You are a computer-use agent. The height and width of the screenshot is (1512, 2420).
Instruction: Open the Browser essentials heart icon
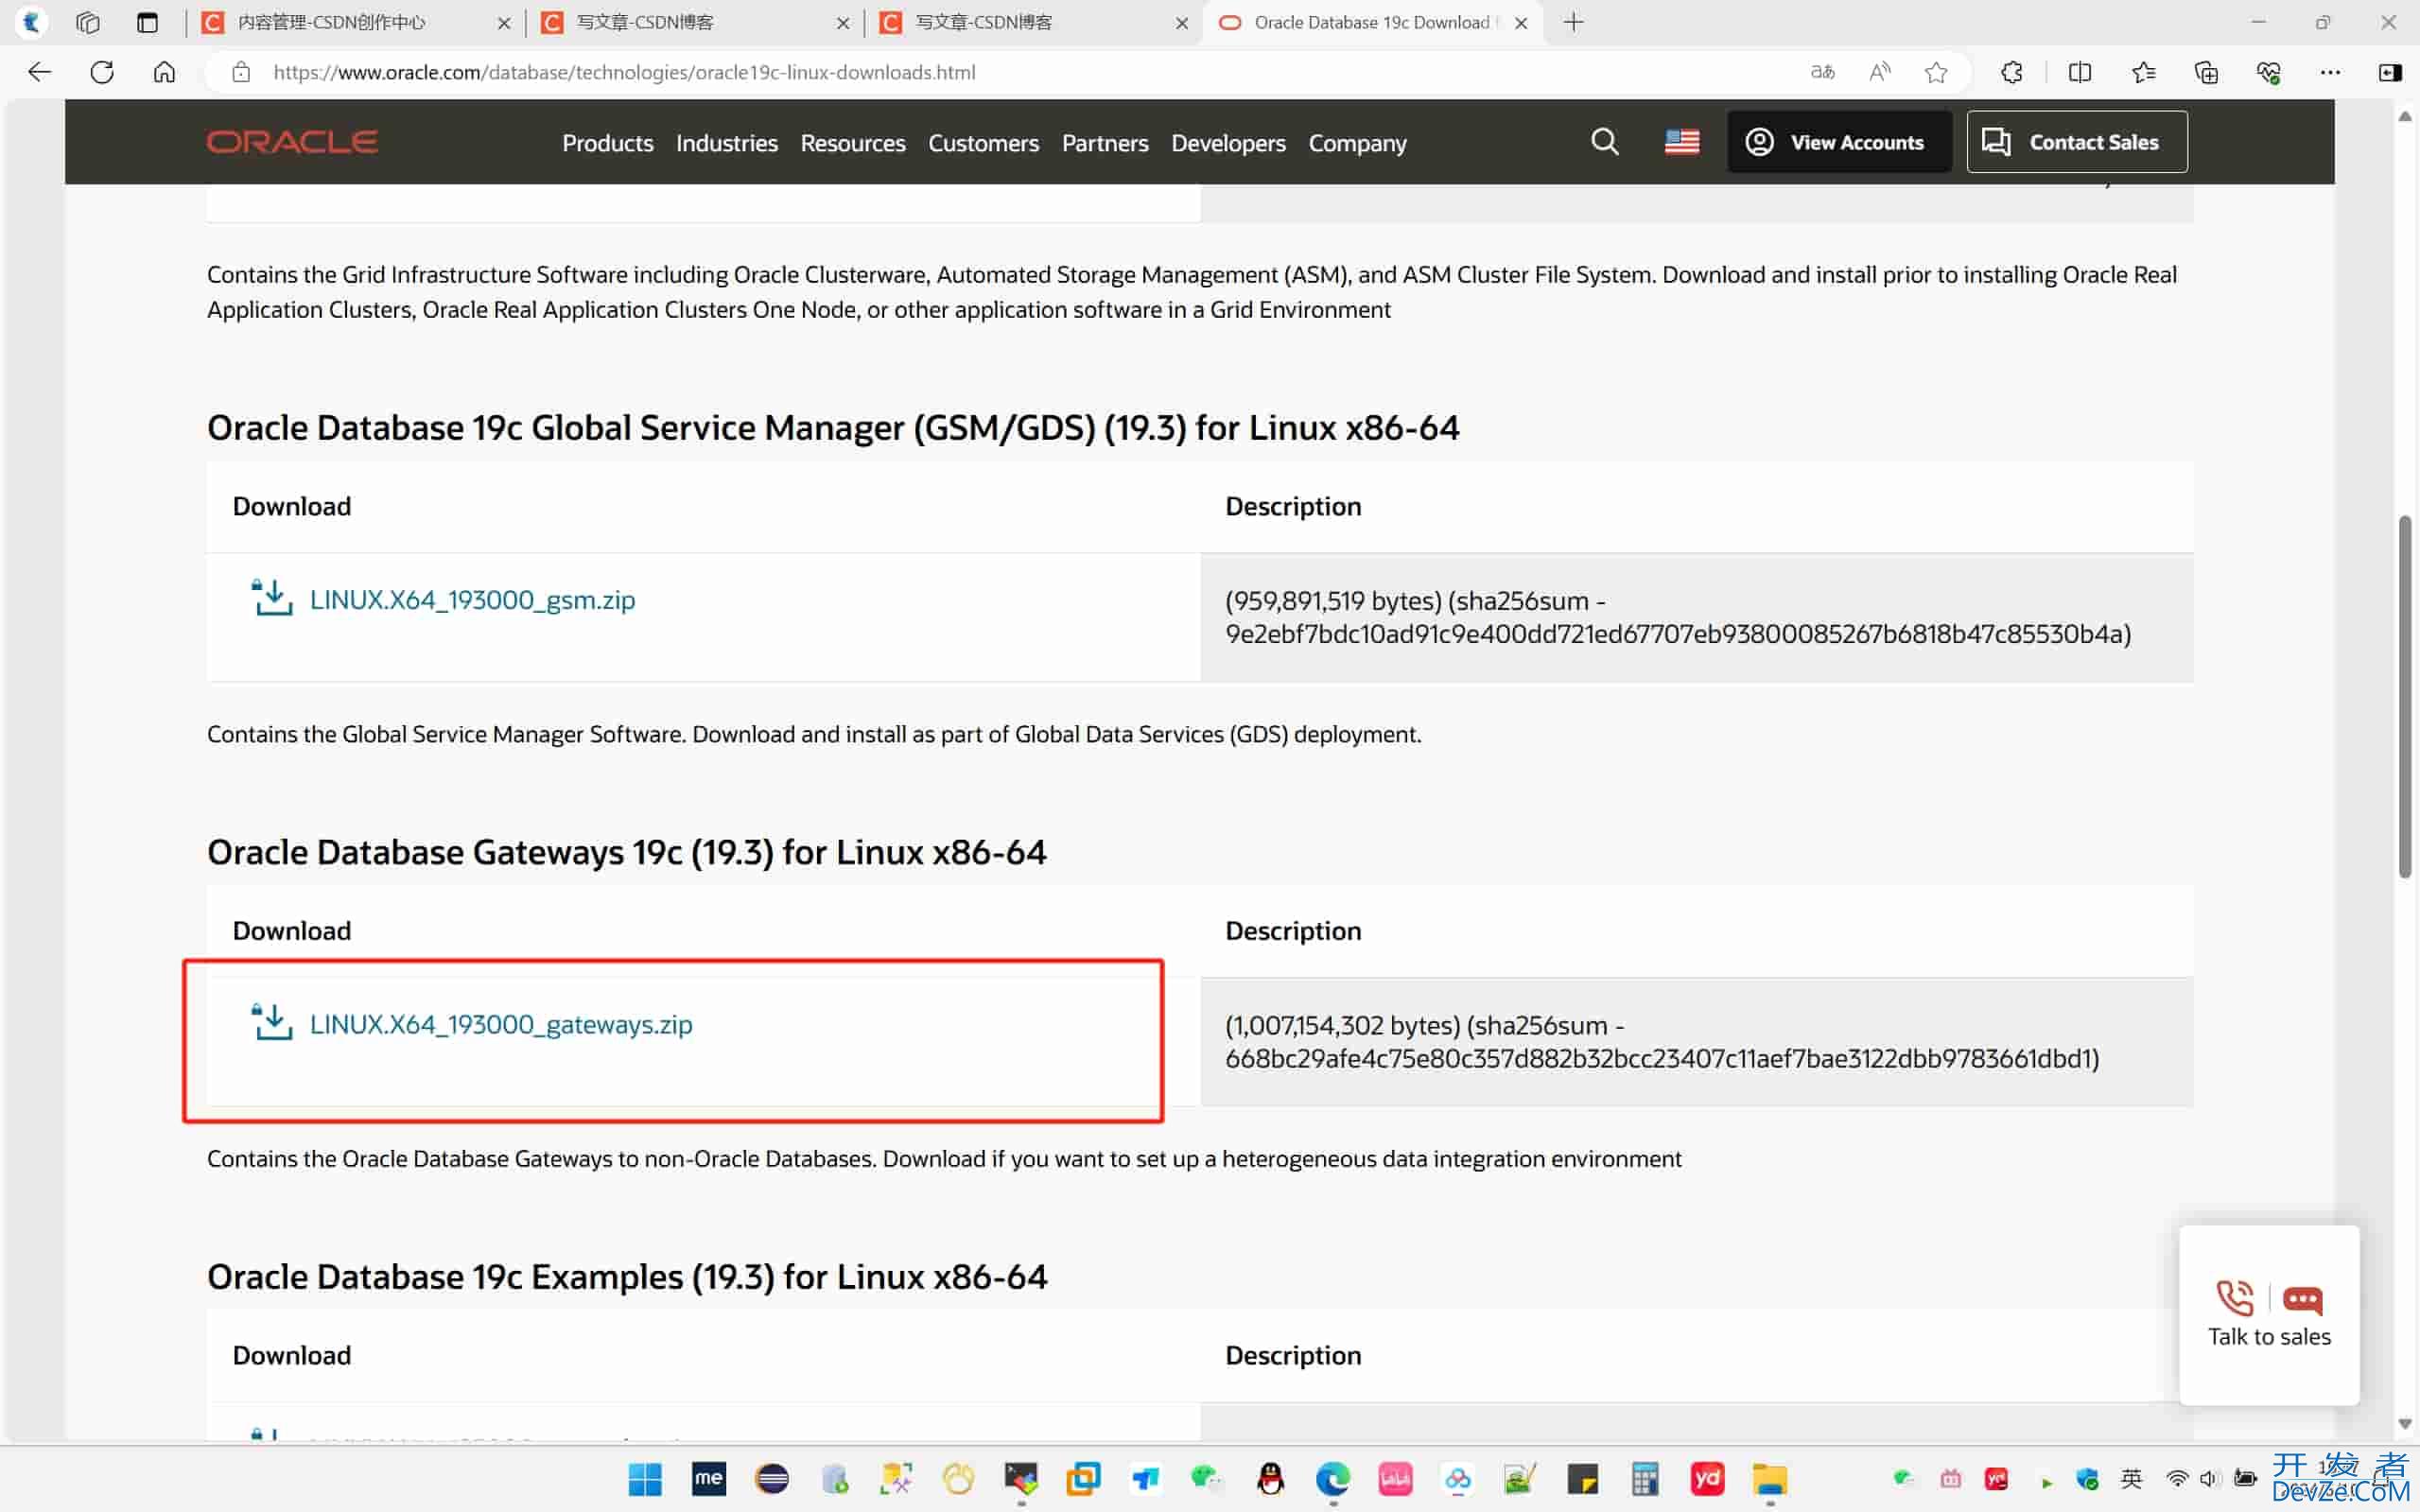pos(2268,72)
